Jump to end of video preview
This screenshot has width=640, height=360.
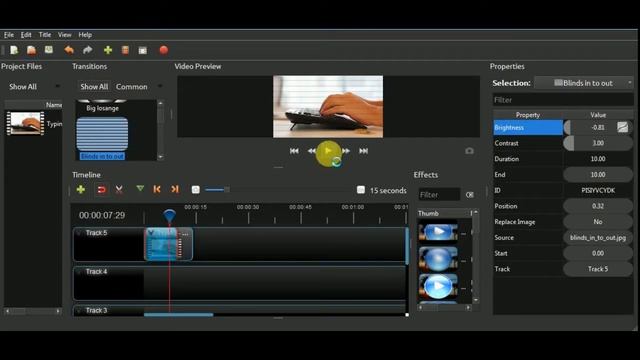click(363, 151)
